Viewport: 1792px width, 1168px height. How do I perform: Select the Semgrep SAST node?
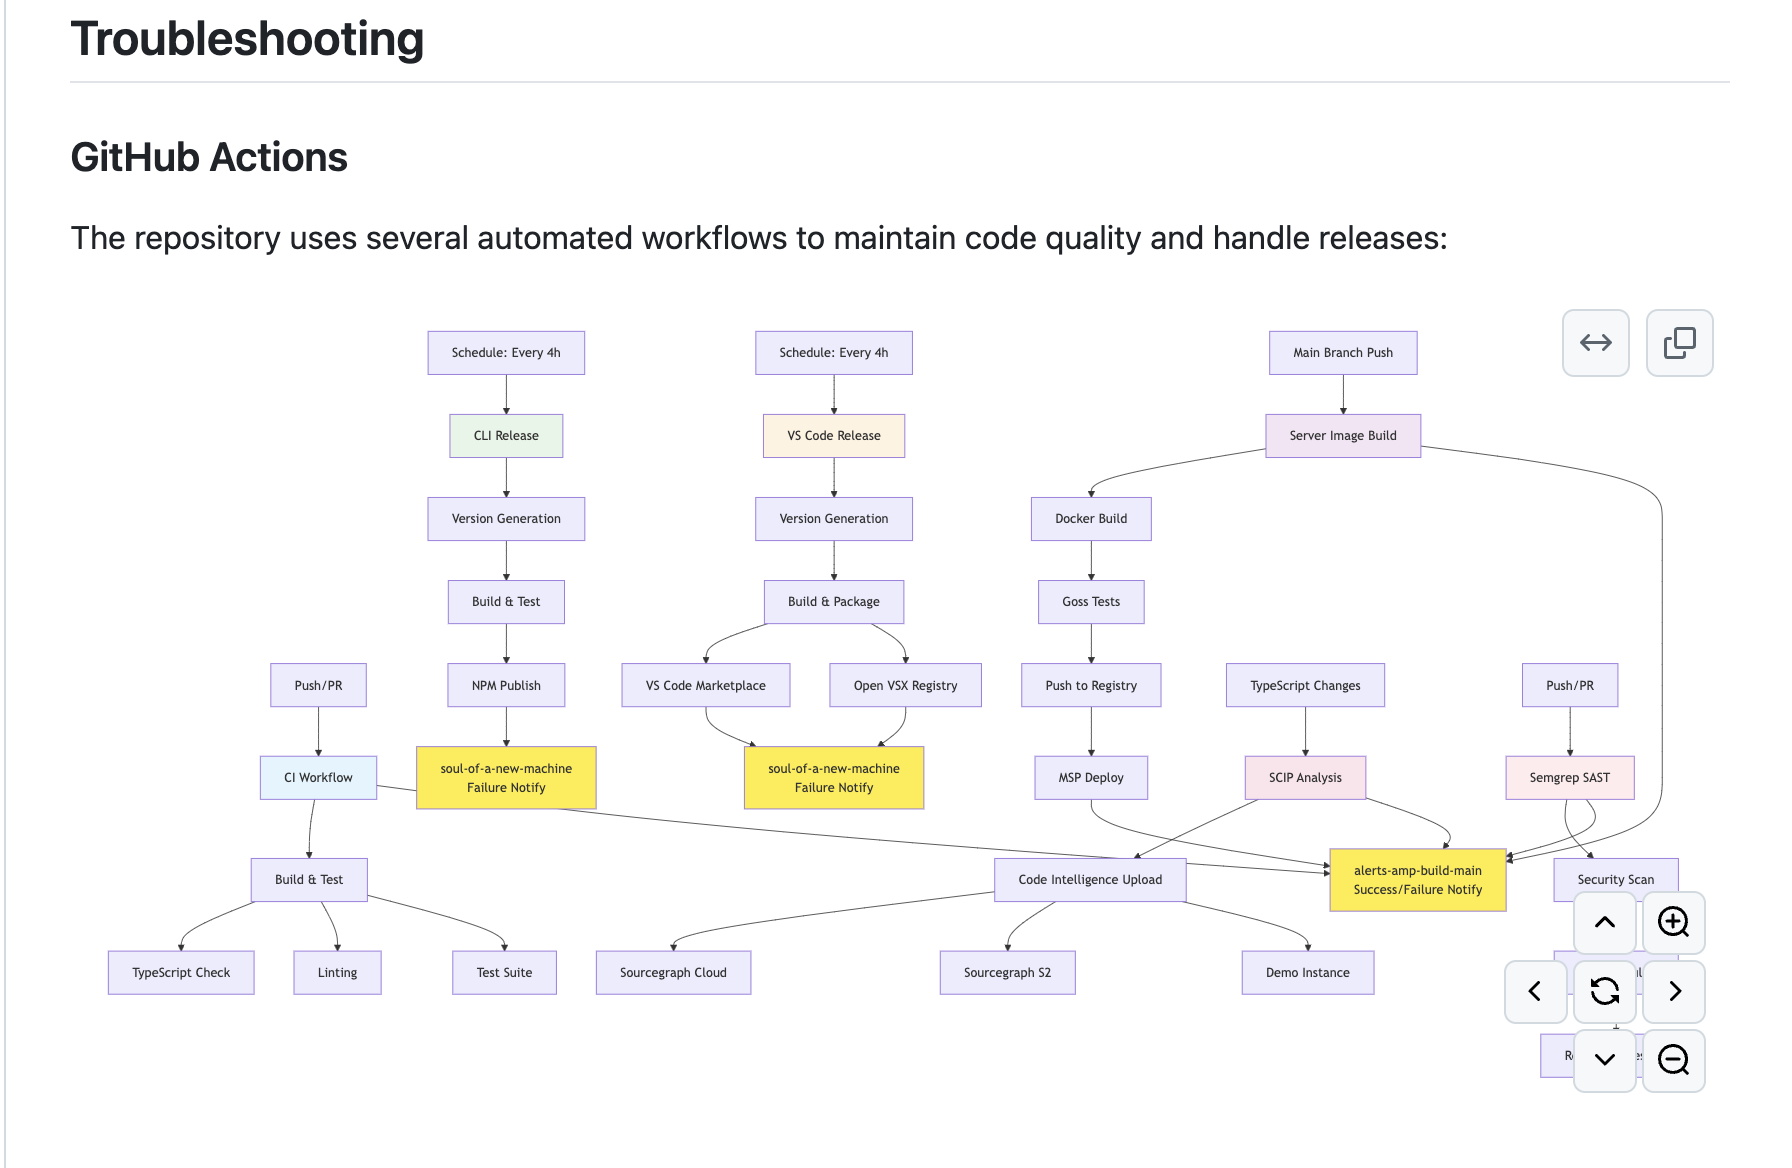[x=1570, y=778]
